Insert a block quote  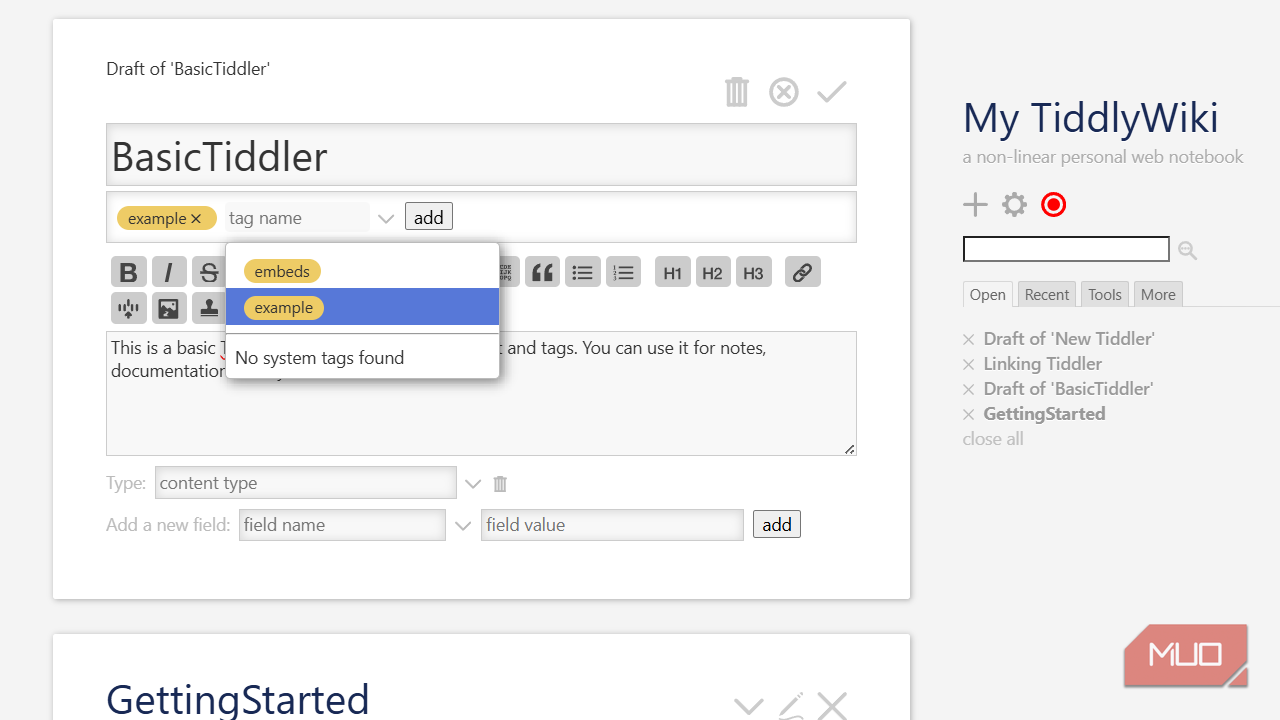(543, 272)
